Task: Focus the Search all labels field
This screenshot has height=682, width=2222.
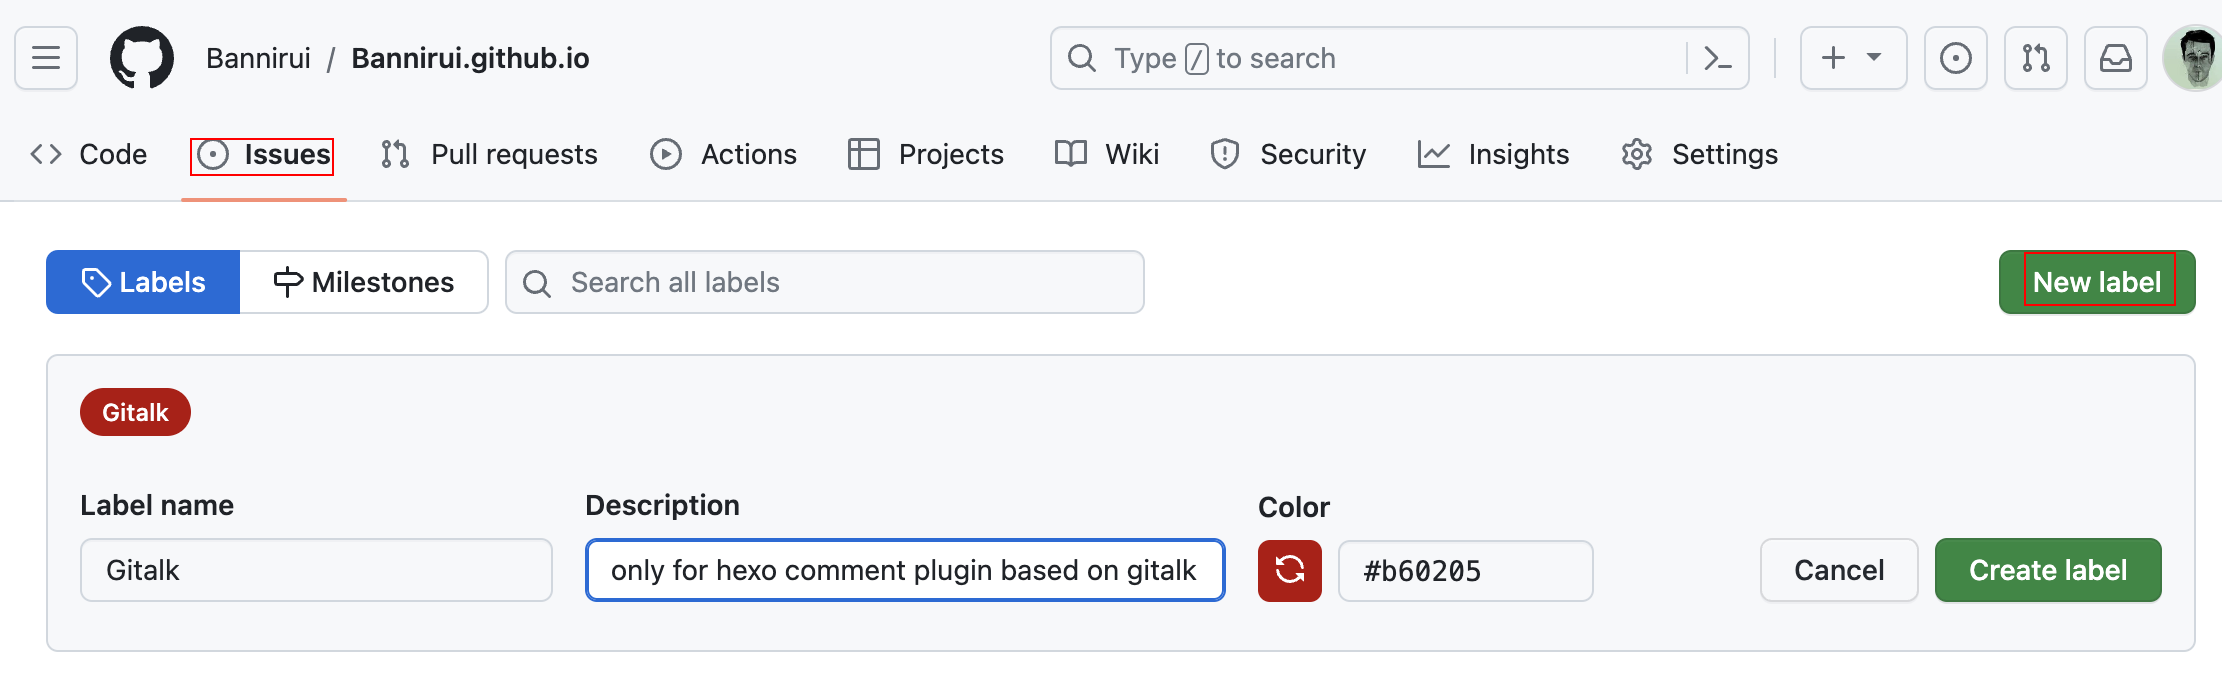Action: click(x=825, y=282)
